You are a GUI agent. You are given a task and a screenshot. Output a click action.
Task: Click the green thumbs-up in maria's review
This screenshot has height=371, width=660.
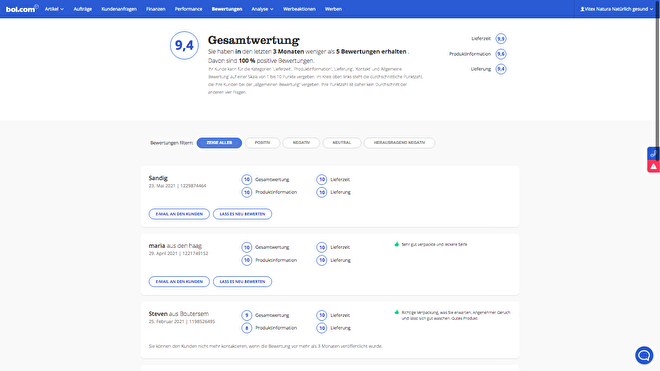[397, 244]
